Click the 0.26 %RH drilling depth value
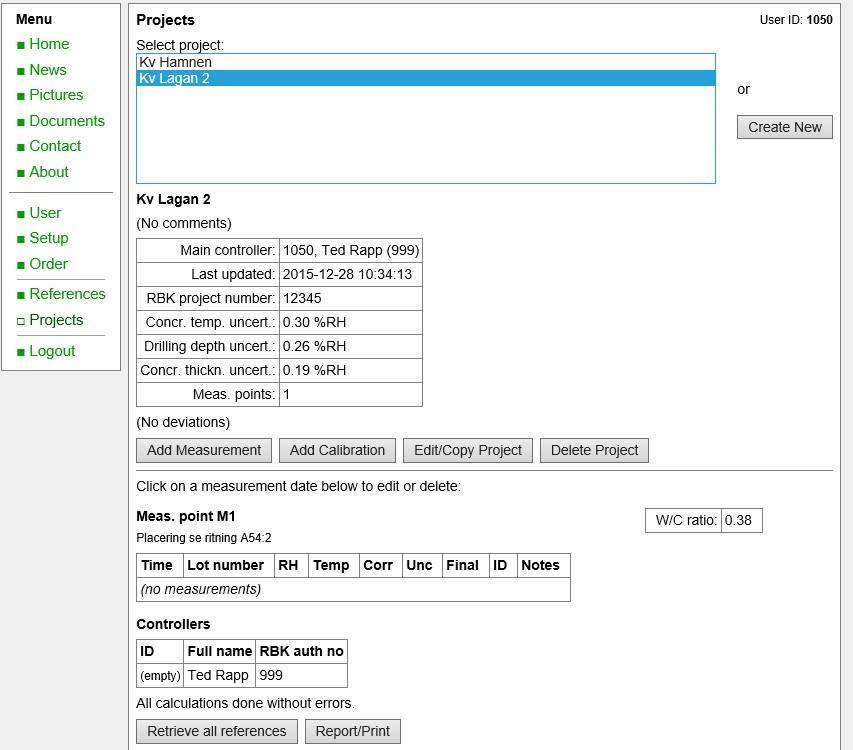853x750 pixels. click(351, 346)
